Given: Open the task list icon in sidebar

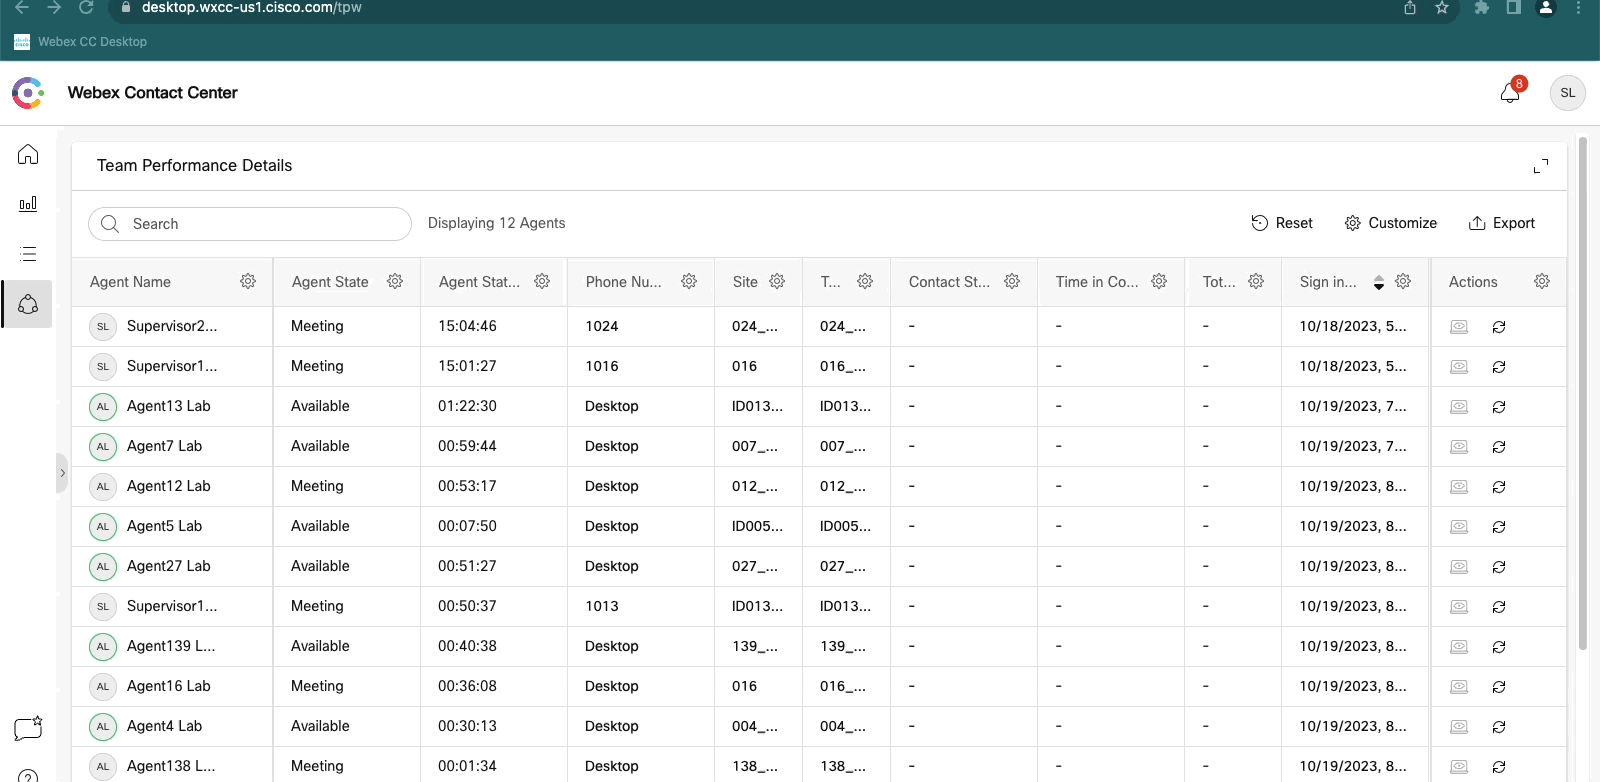Looking at the screenshot, I should click(28, 254).
